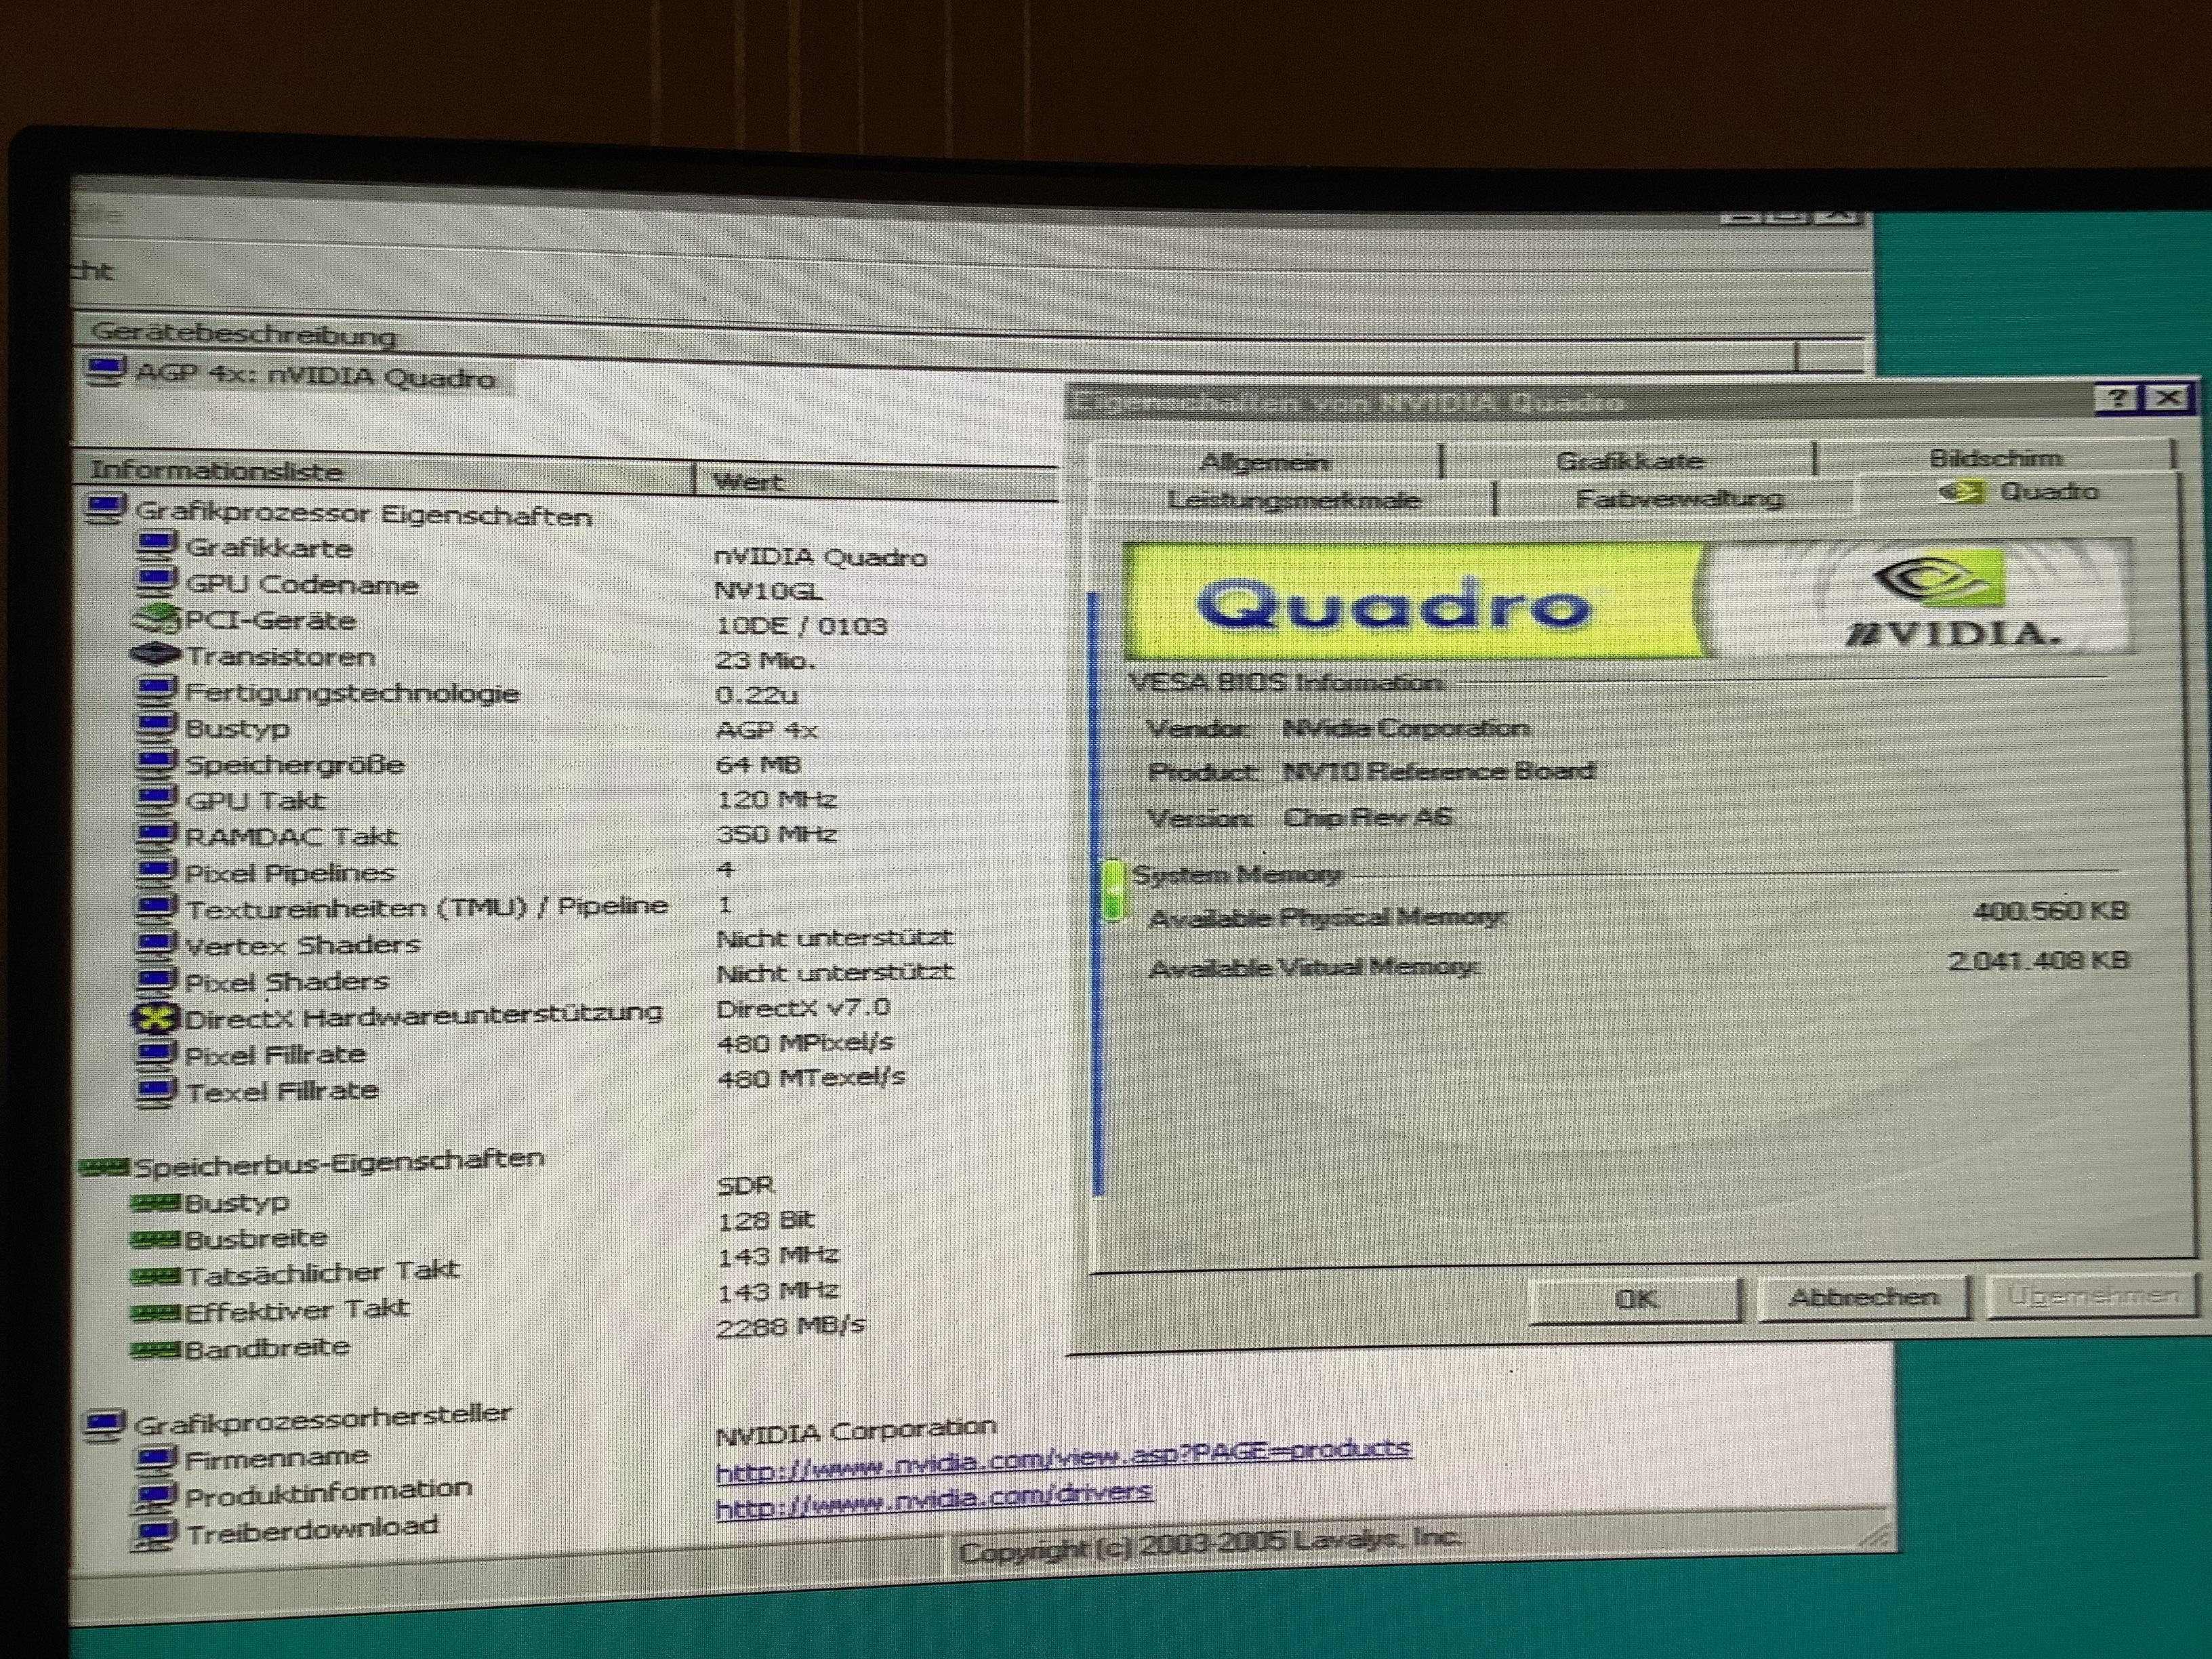Click the Wert column header
This screenshot has width=2212, height=1659.
point(750,482)
